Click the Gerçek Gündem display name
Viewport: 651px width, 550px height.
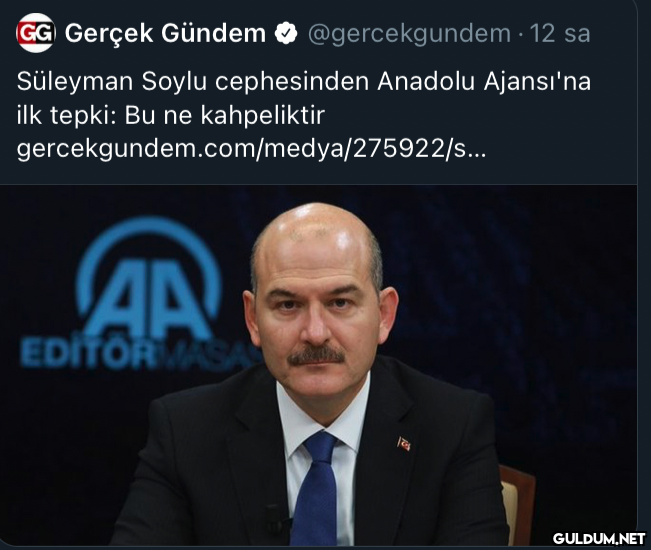[x=165, y=33]
